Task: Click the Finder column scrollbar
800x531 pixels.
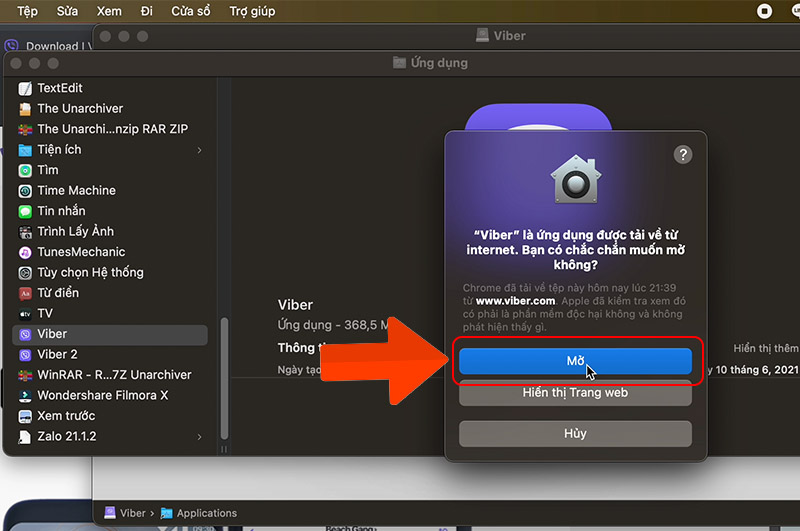Action: point(224,378)
